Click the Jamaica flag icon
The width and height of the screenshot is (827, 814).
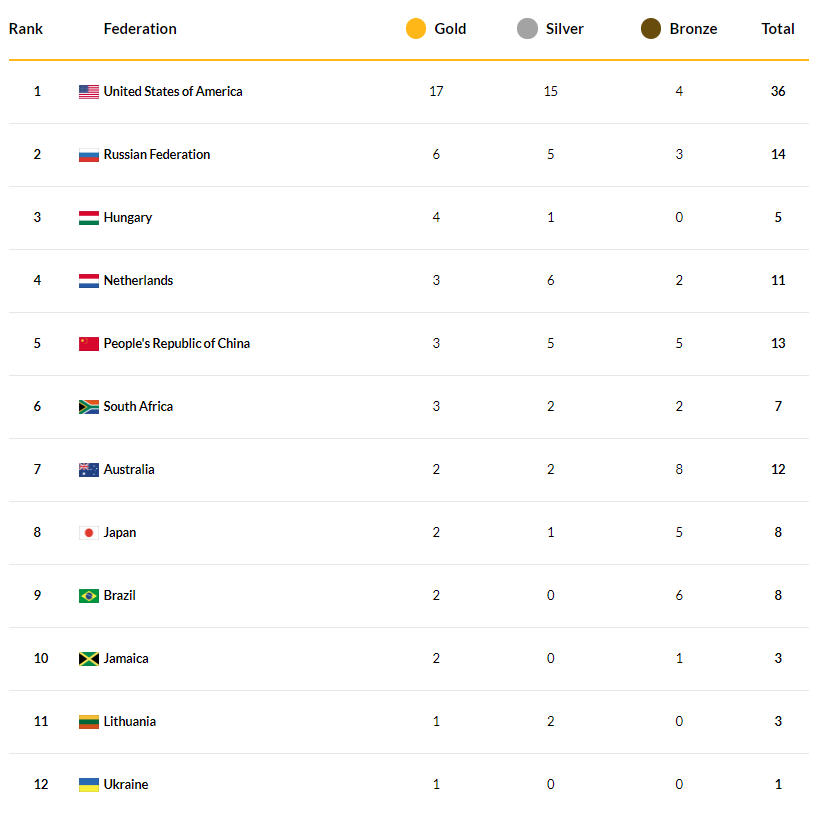tap(89, 659)
